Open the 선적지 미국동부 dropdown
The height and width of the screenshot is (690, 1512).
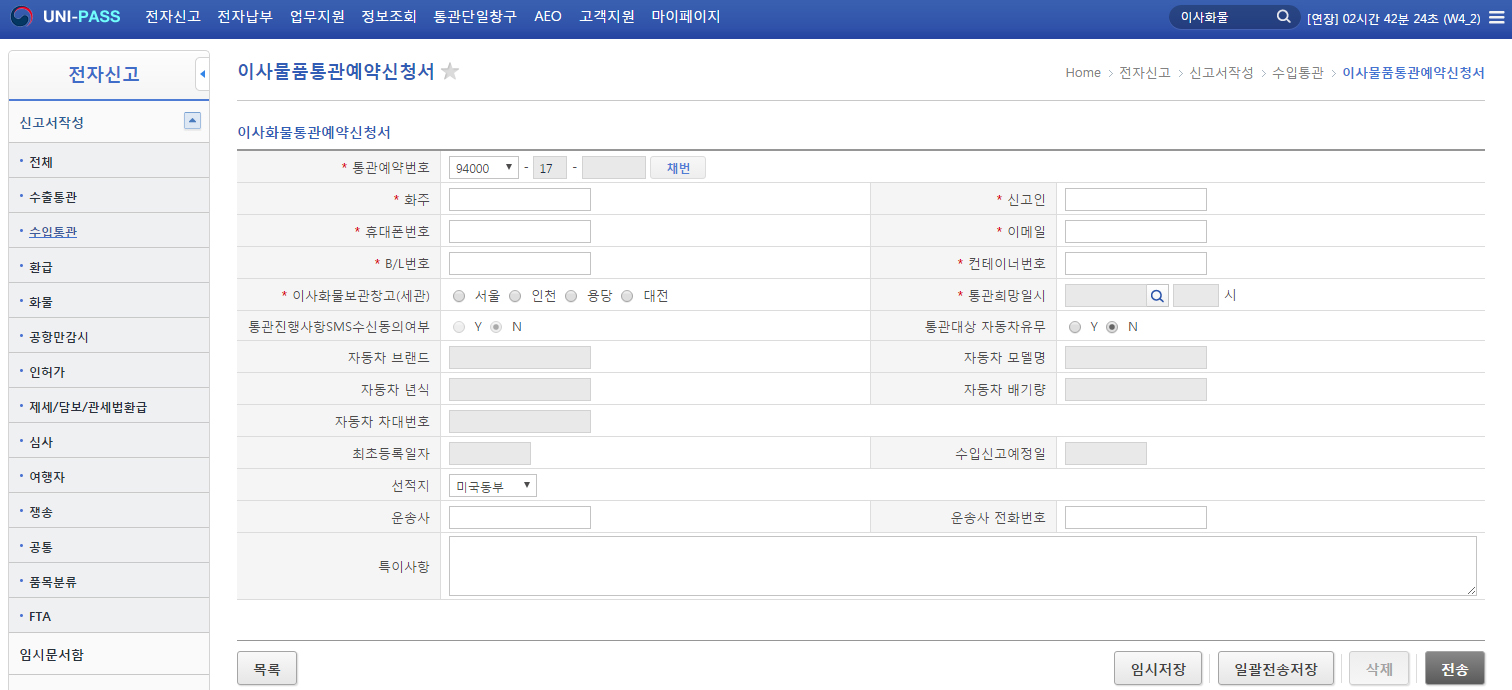coord(492,486)
